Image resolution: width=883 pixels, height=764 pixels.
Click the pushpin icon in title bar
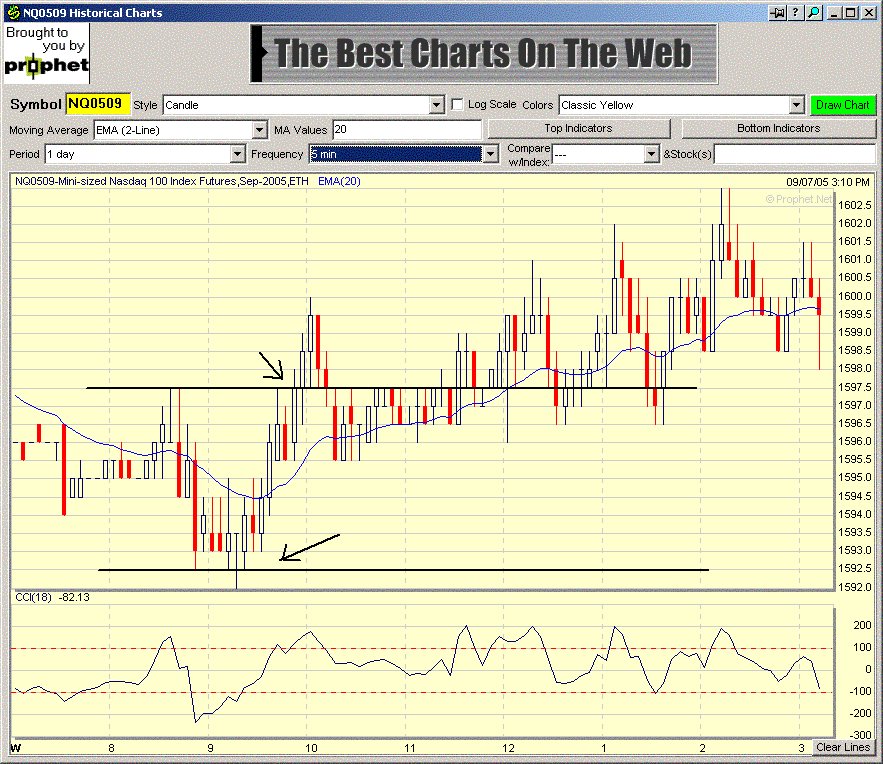(777, 12)
